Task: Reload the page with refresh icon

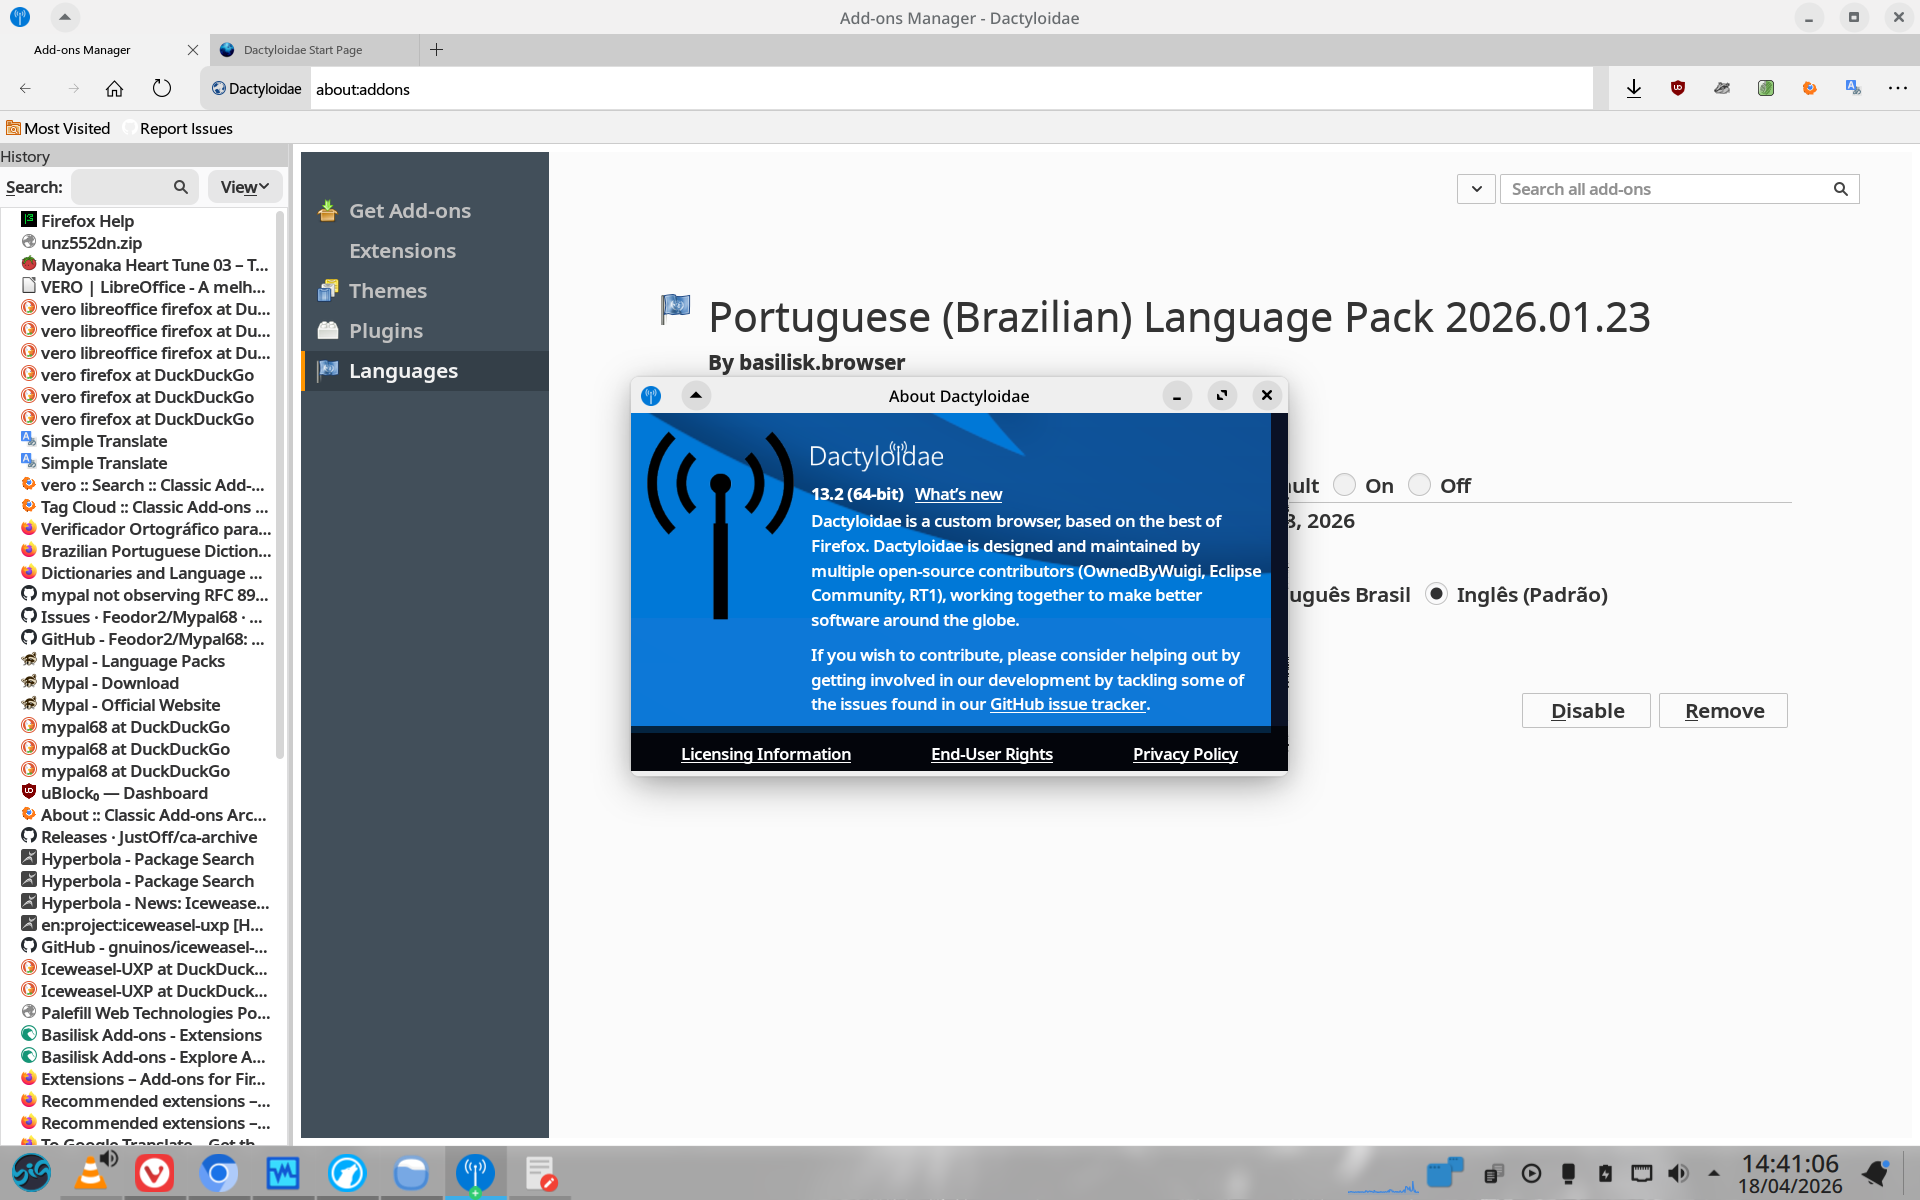Action: click(x=162, y=89)
